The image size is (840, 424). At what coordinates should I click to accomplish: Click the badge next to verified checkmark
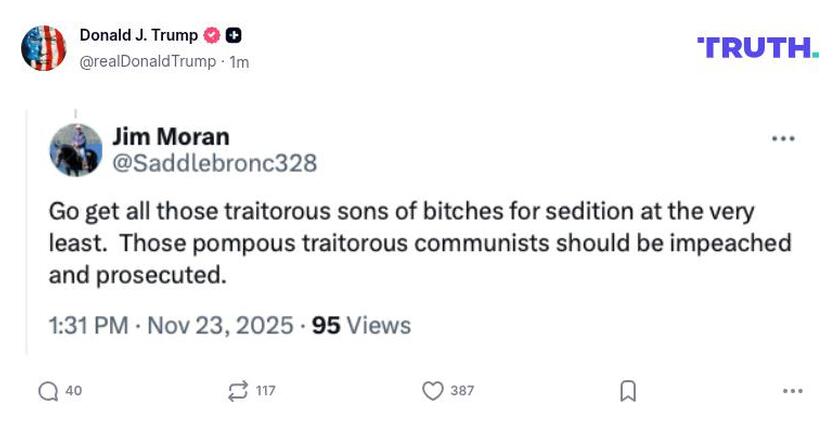point(234,36)
